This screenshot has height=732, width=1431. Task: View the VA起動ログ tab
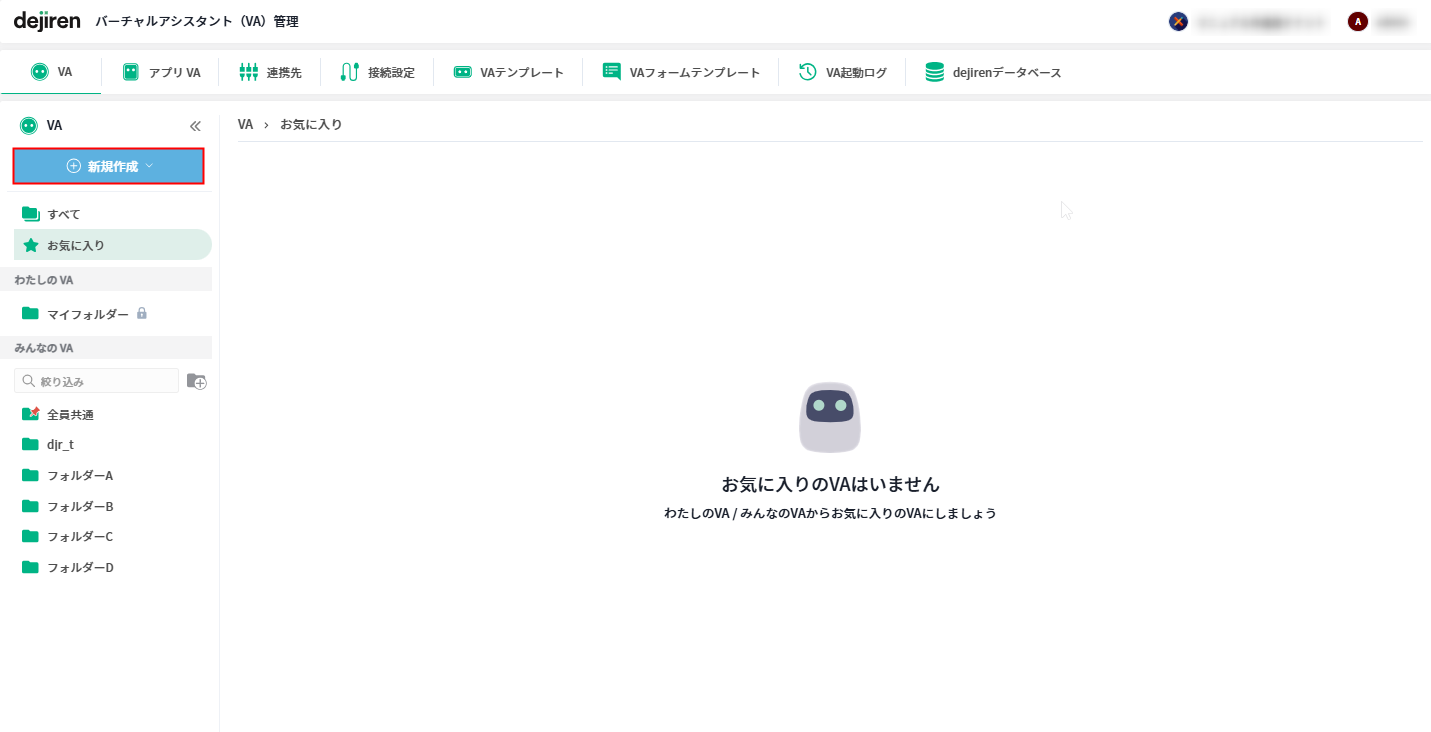pos(842,72)
